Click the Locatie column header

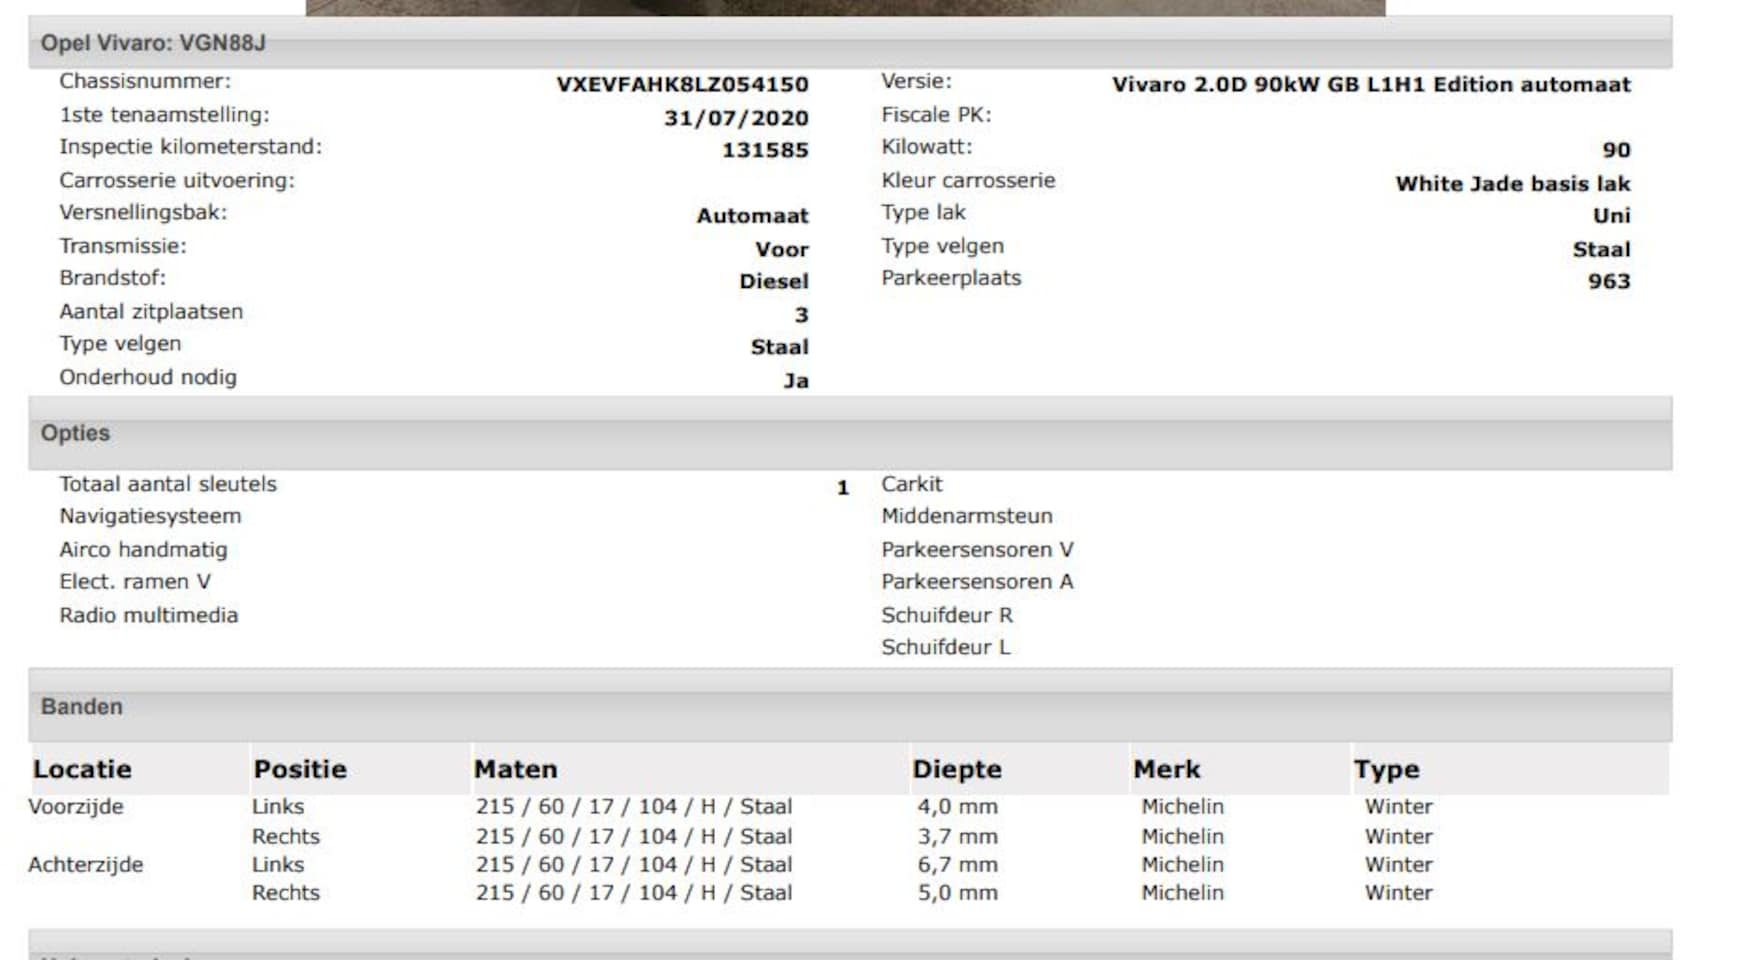click(x=82, y=769)
